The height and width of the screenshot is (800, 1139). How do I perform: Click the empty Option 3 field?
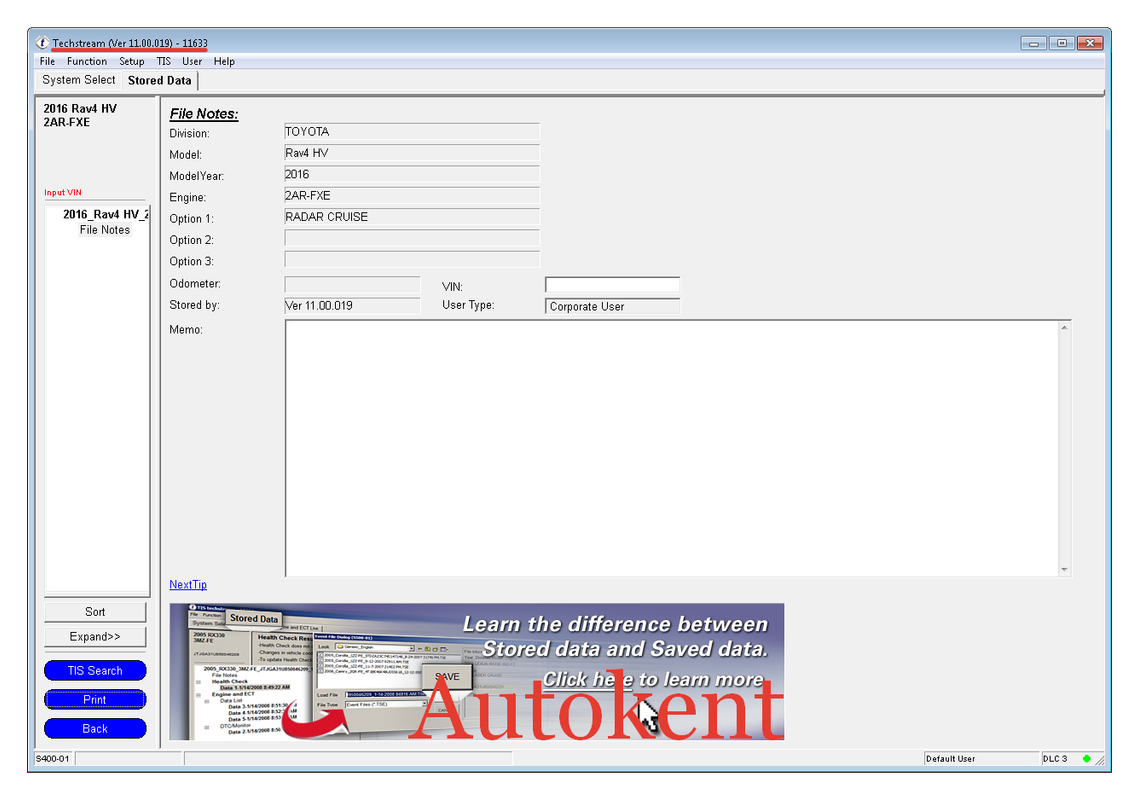tap(412, 259)
